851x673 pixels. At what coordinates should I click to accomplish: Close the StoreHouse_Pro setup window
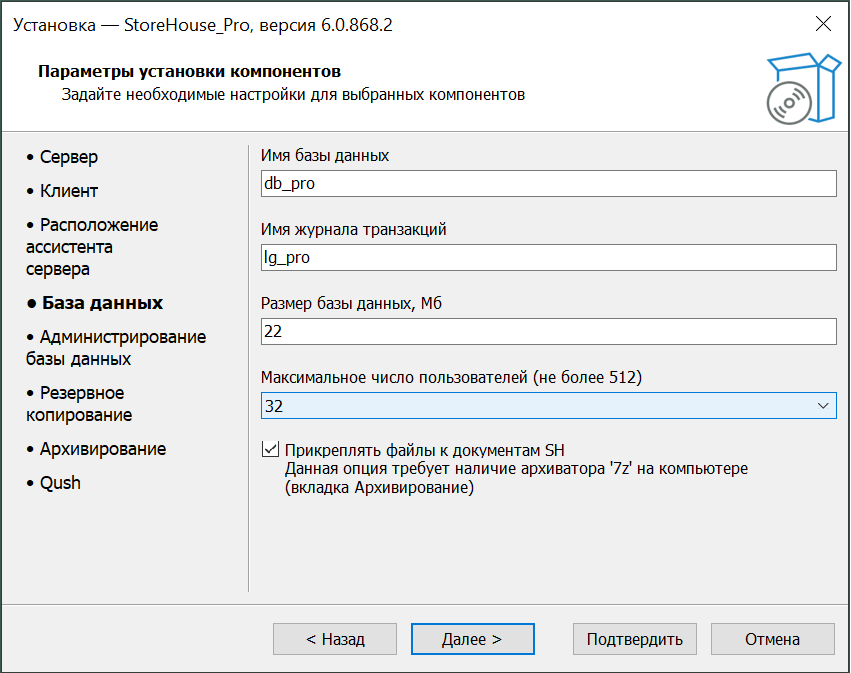(x=822, y=25)
